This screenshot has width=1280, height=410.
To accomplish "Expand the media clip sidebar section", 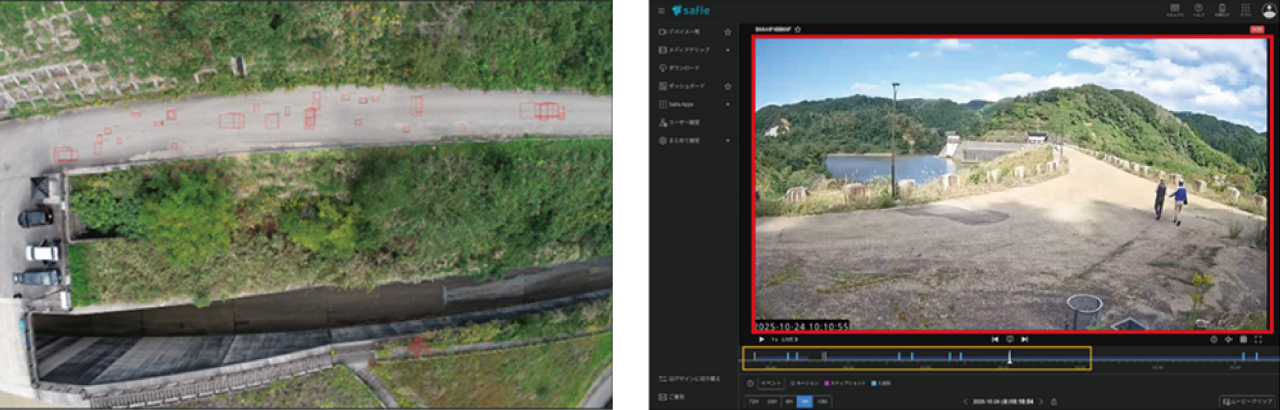I will [x=727, y=49].
